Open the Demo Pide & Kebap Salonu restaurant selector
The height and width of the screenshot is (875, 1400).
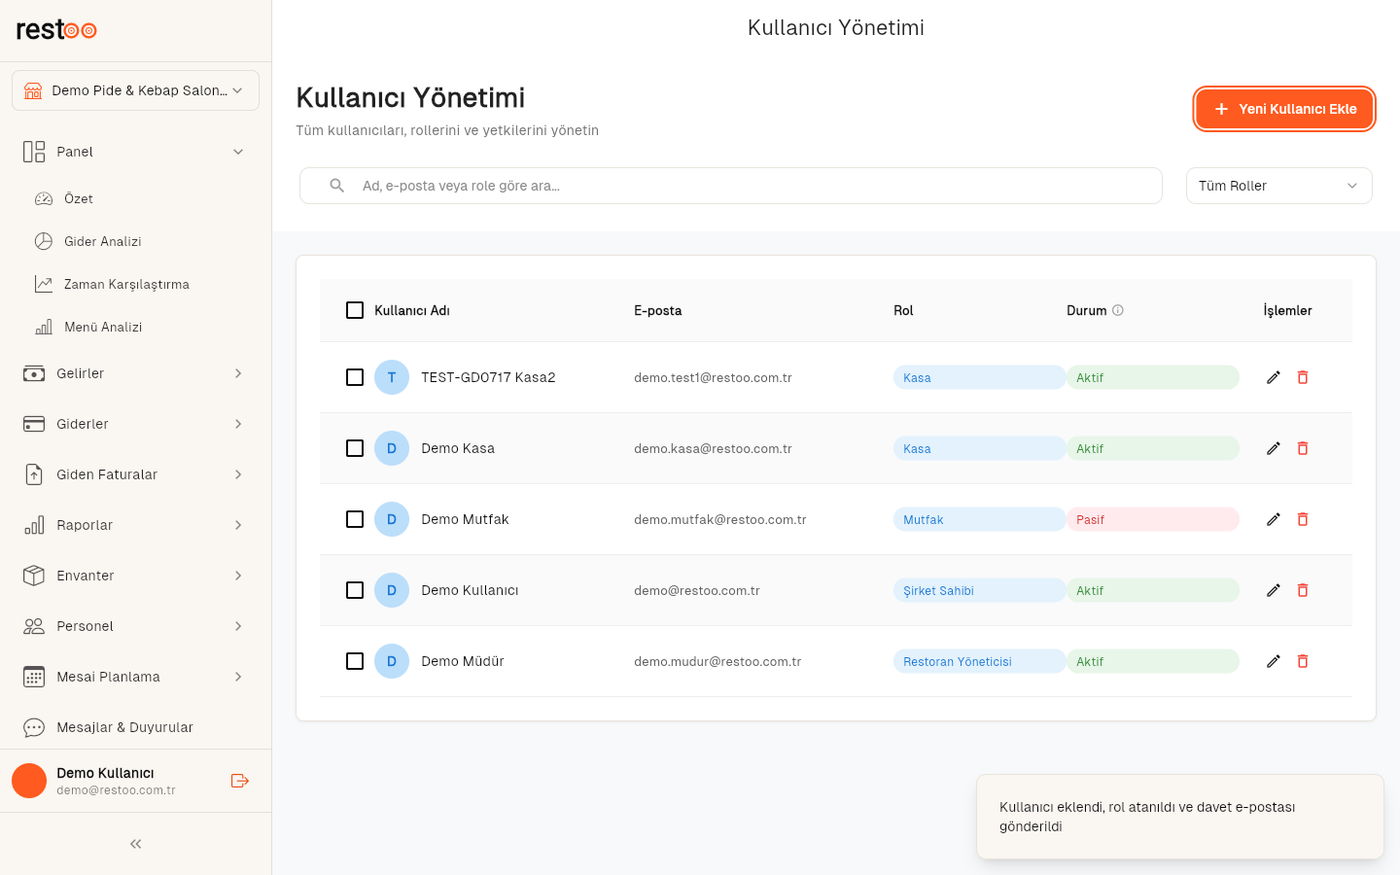pos(136,90)
